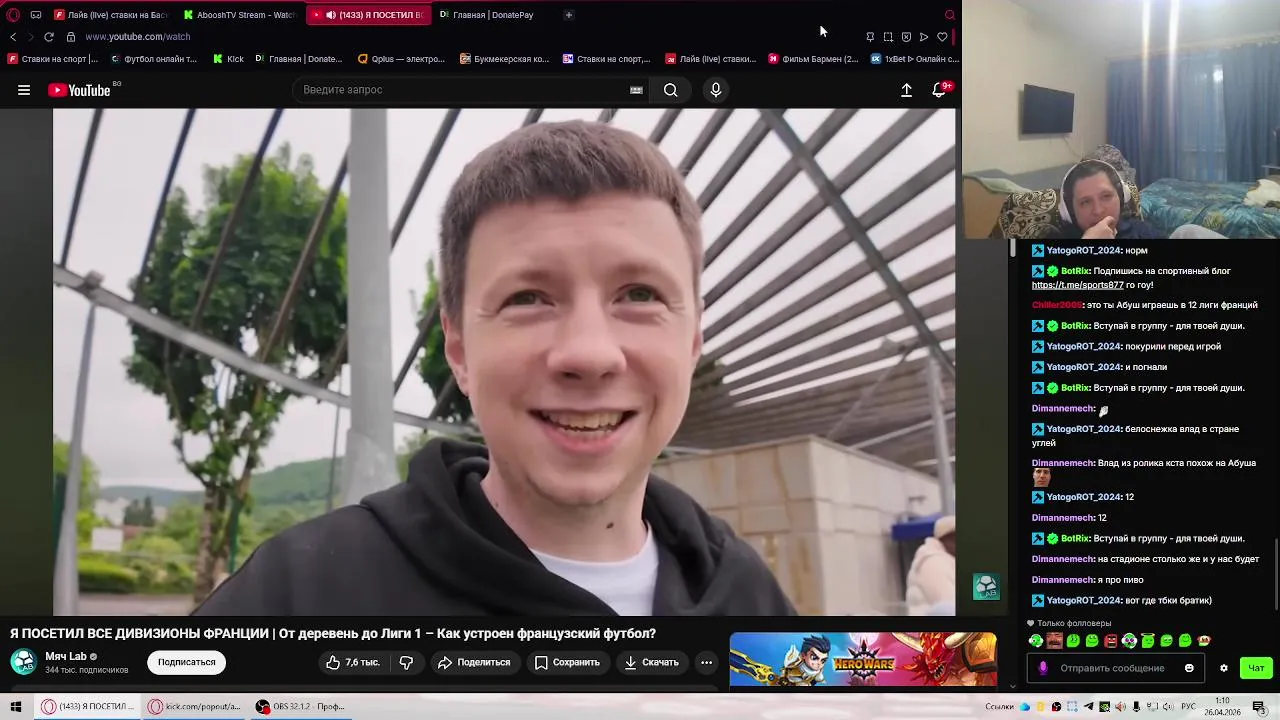Open the emoji picker in chat input
The image size is (1280, 720).
[x=1189, y=668]
